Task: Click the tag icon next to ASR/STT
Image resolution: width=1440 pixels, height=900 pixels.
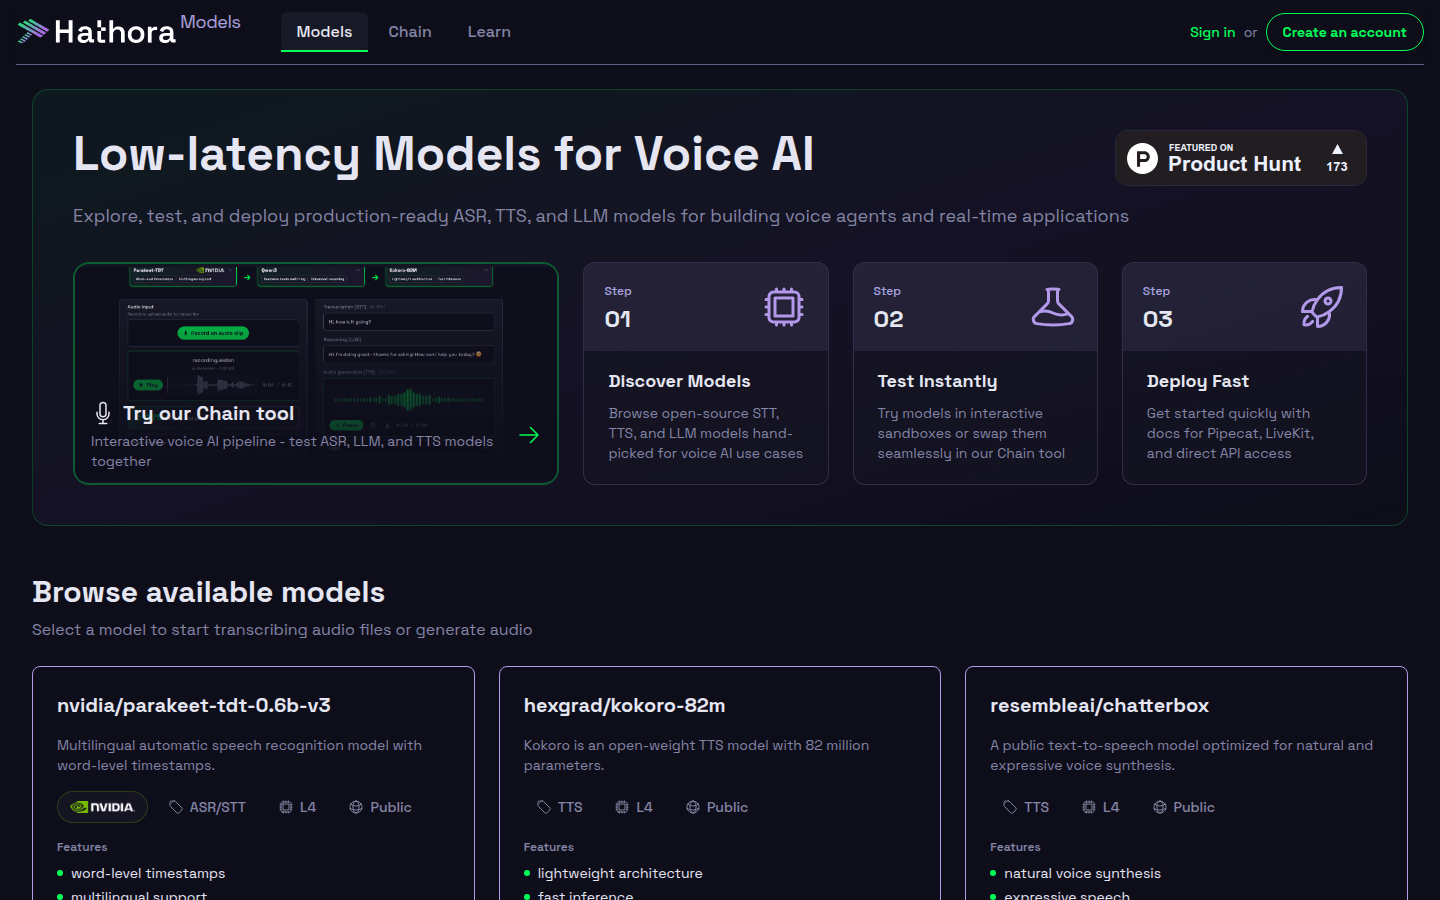Action: click(176, 807)
